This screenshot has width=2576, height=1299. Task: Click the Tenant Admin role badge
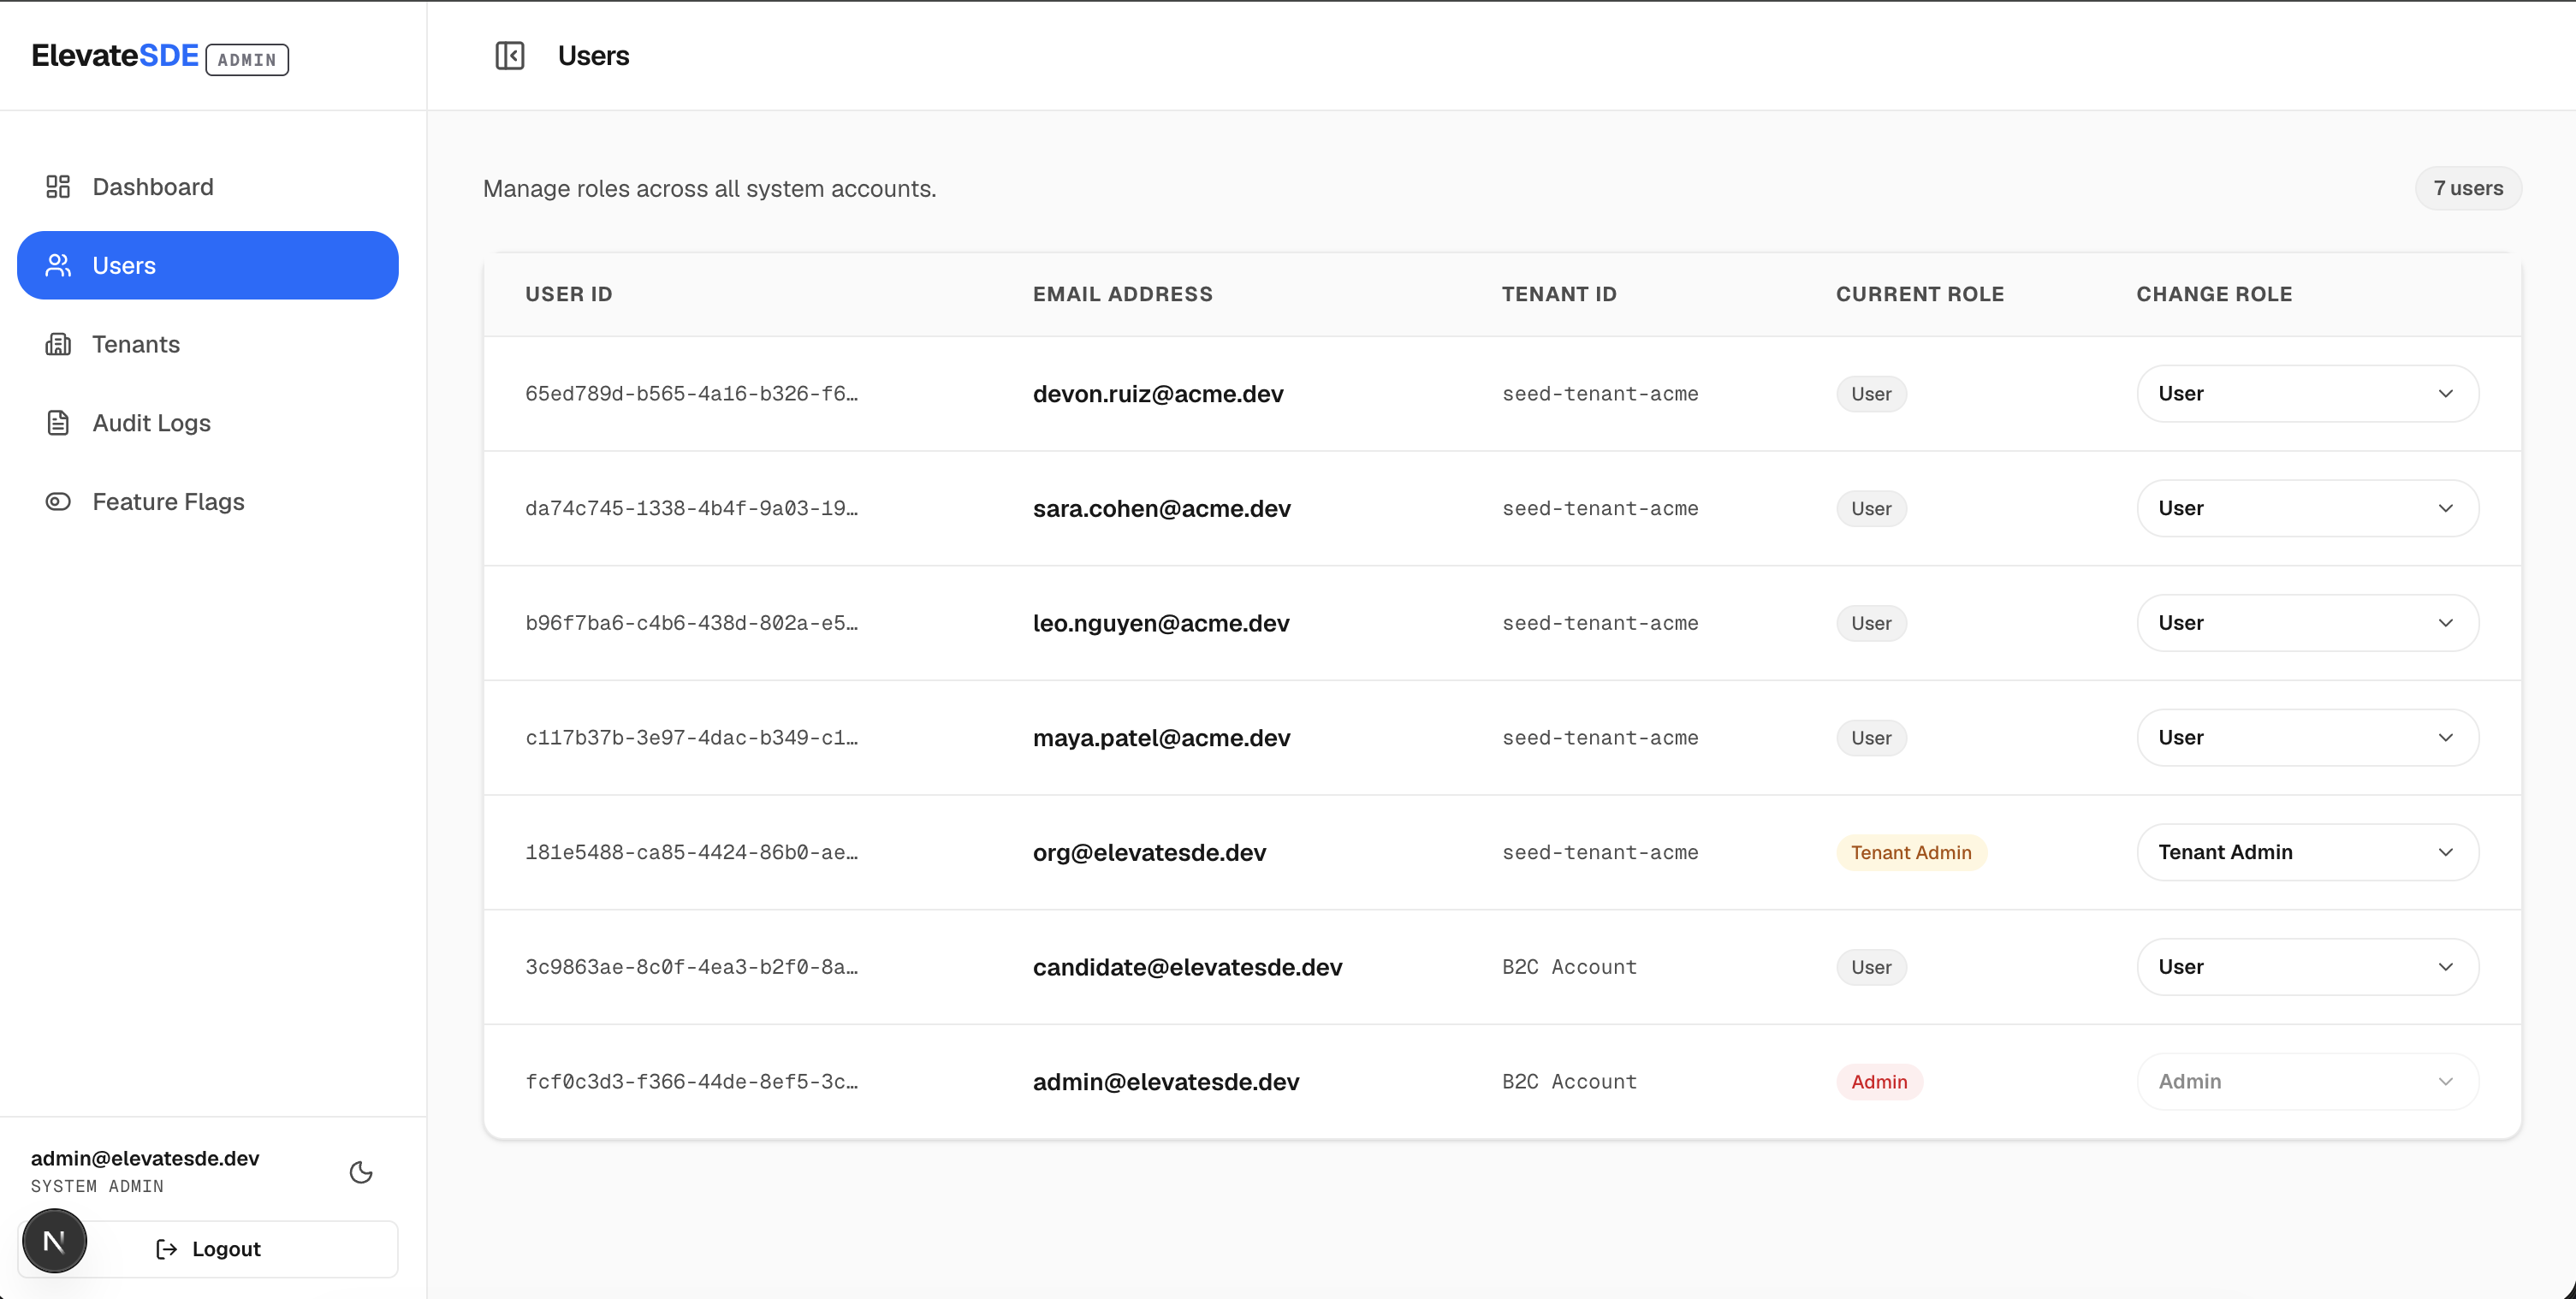pos(1911,852)
